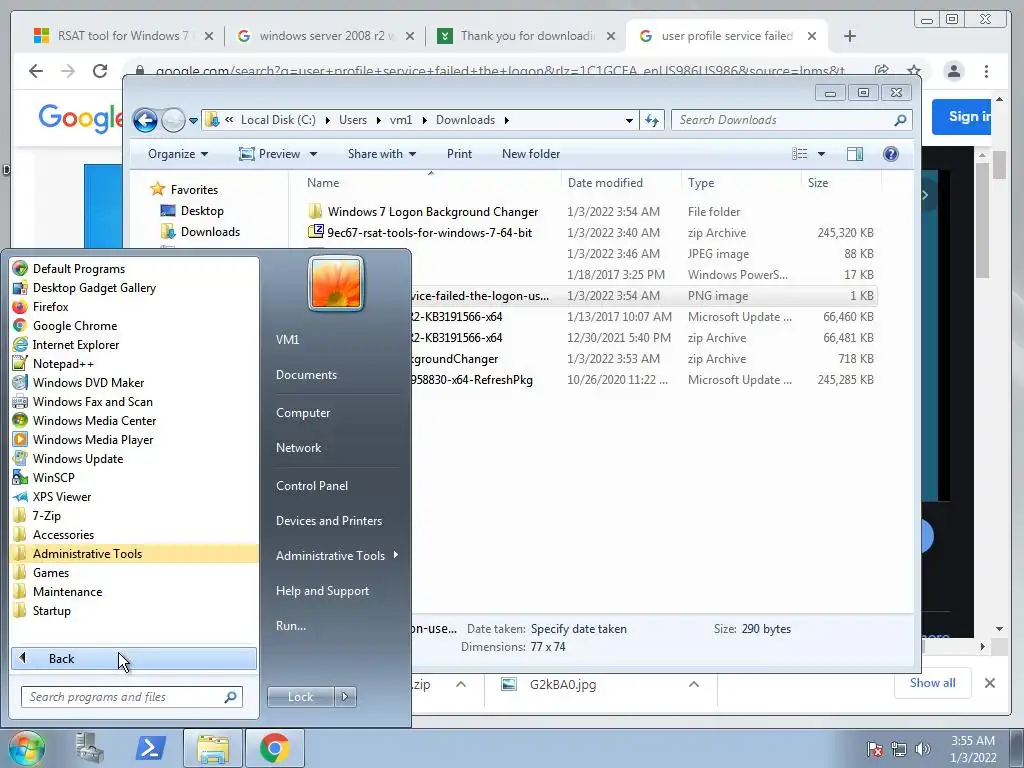Switch to the windows server 2008 r2 tab

pos(327,36)
